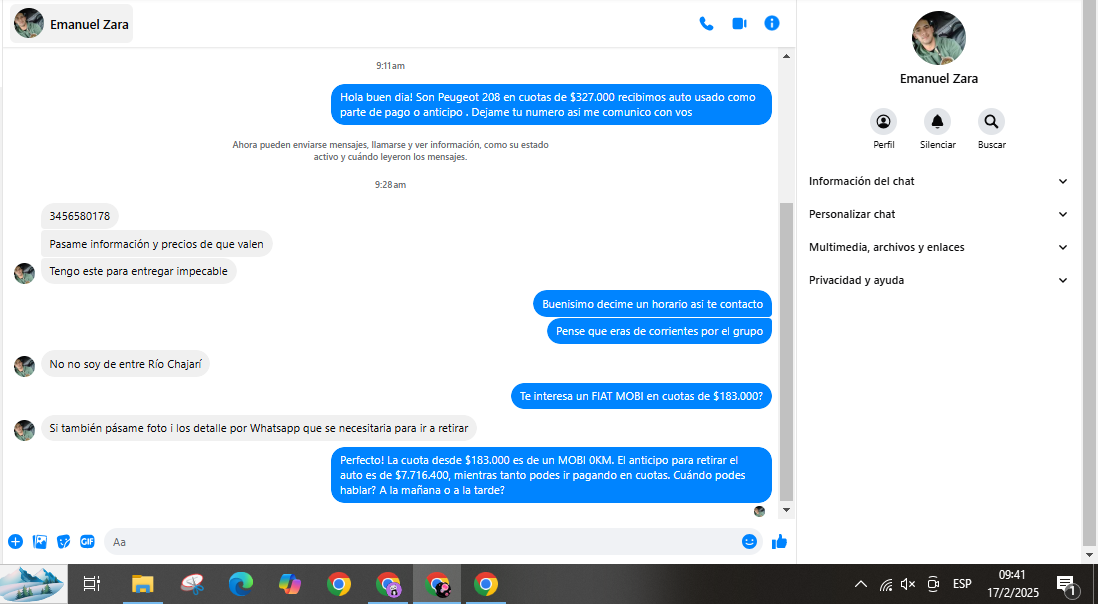Image resolution: width=1098 pixels, height=604 pixels.
Task: Expand Personalizar chat section
Action: [x=938, y=214]
